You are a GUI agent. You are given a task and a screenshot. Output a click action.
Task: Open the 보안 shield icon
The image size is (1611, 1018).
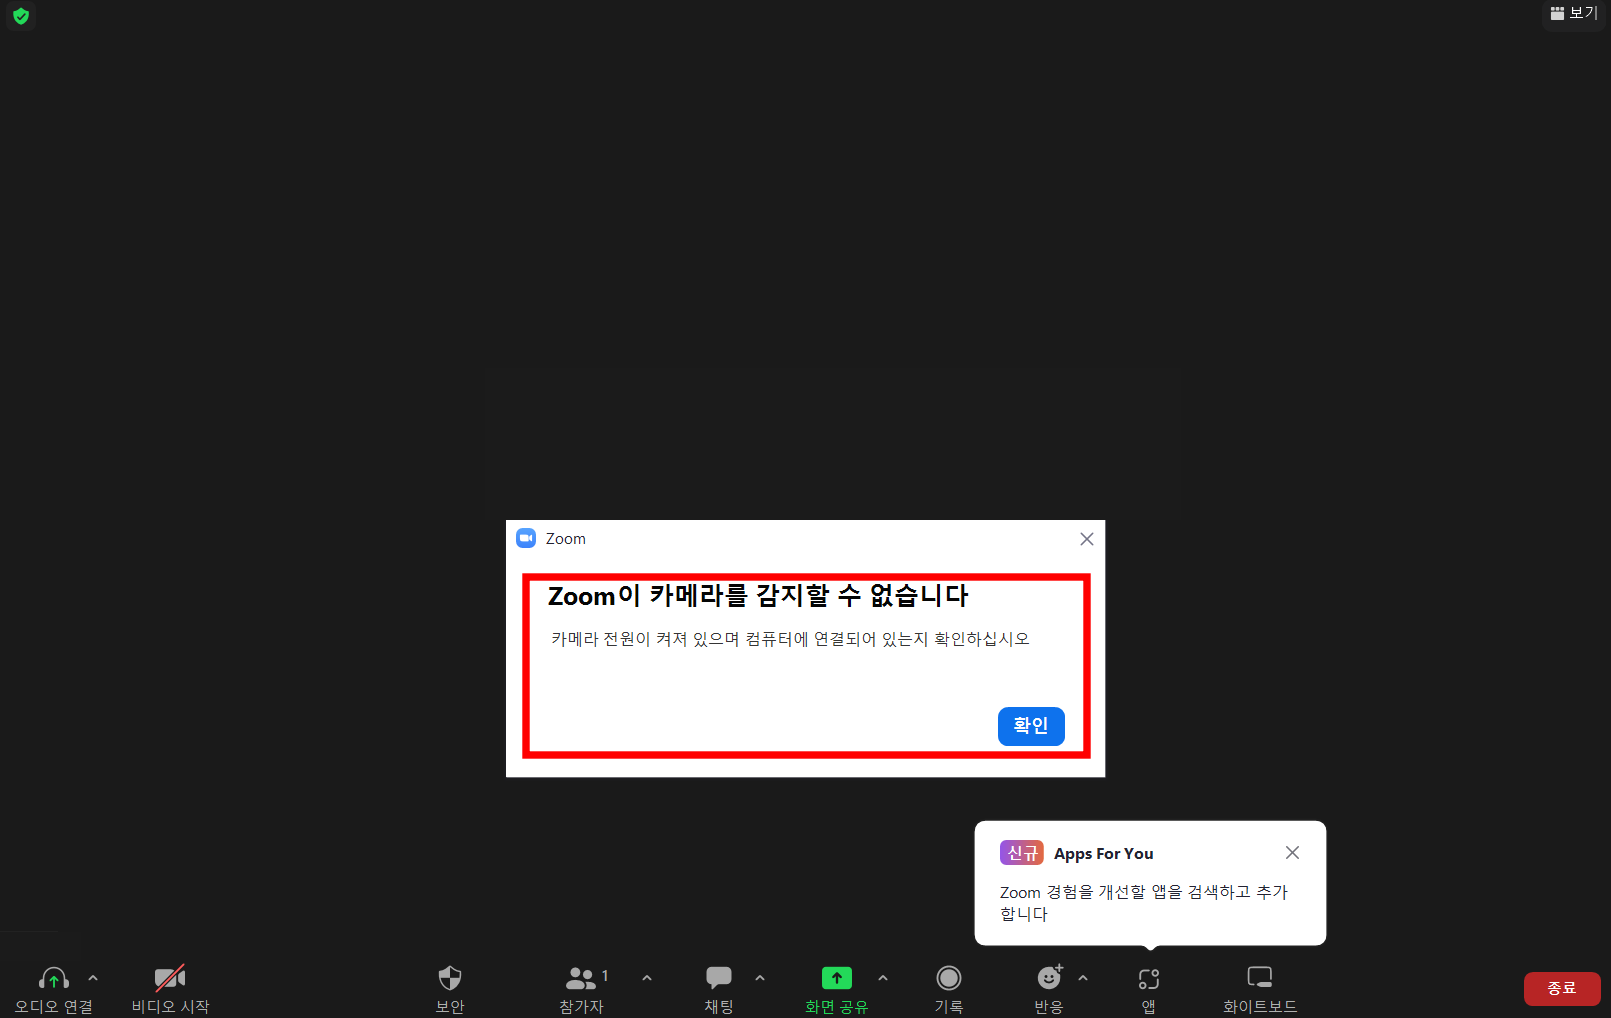point(450,978)
